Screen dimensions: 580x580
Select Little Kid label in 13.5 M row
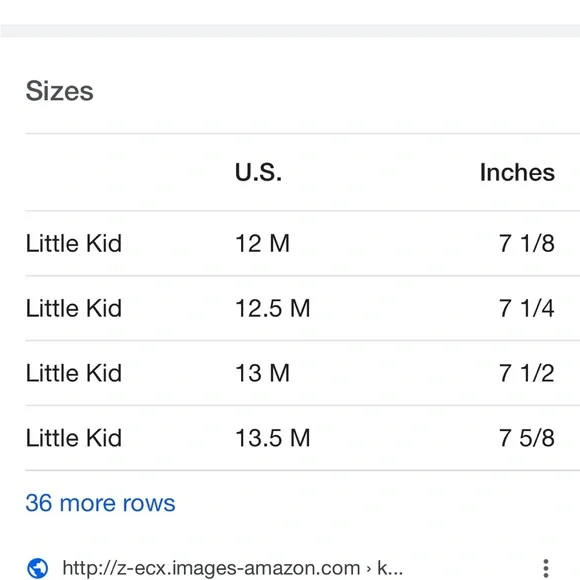(74, 438)
